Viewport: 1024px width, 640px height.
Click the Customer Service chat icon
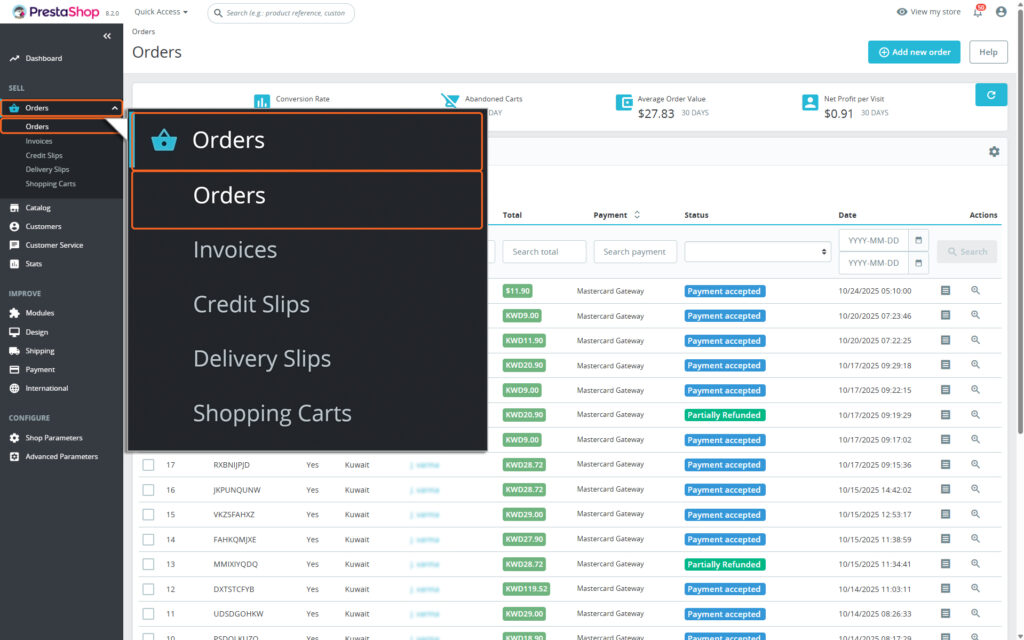point(14,245)
